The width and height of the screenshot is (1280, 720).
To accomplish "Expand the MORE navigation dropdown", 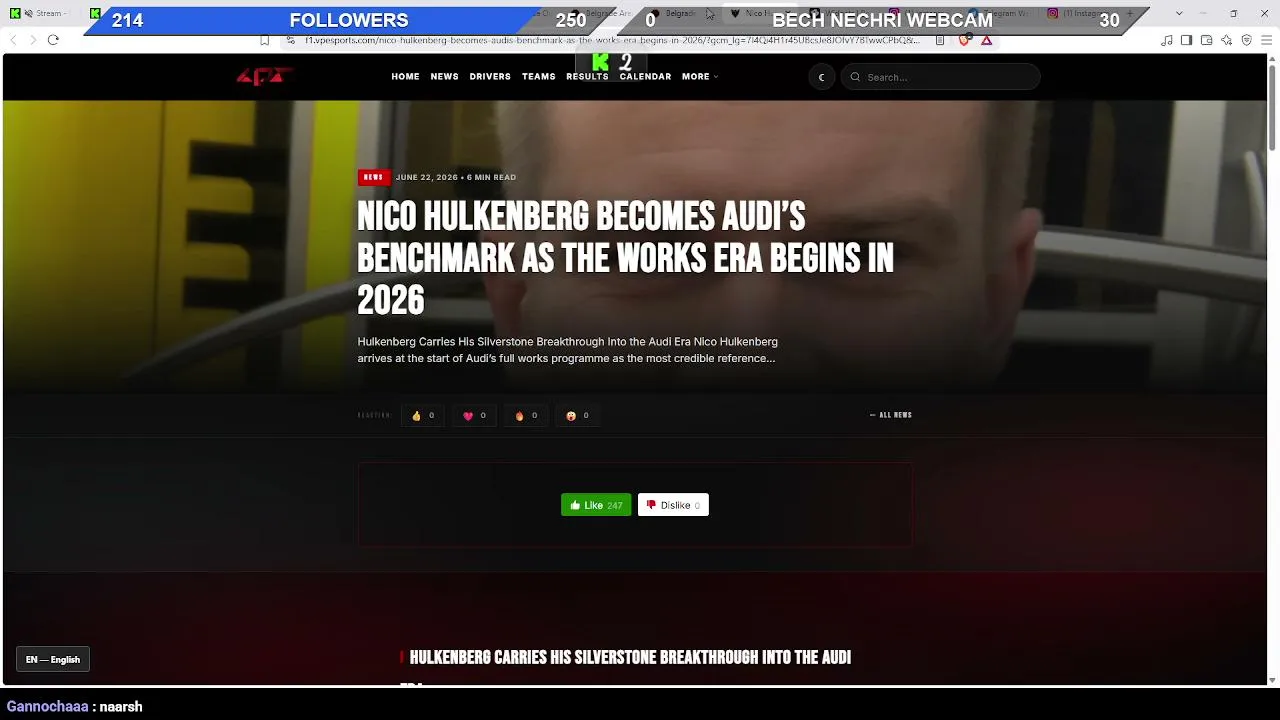I will (x=700, y=77).
